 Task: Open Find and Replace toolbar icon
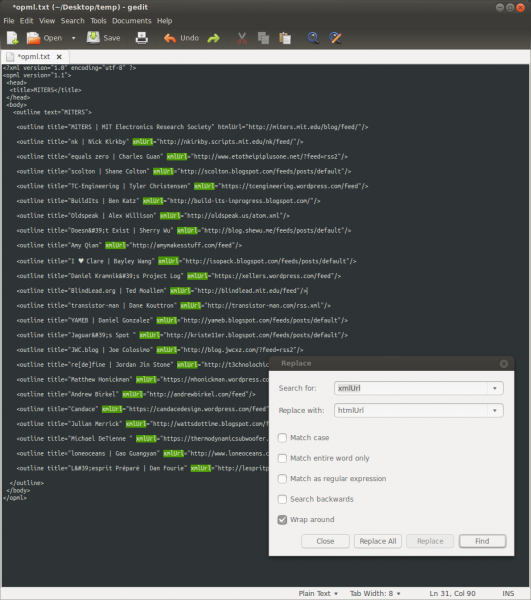[x=335, y=38]
